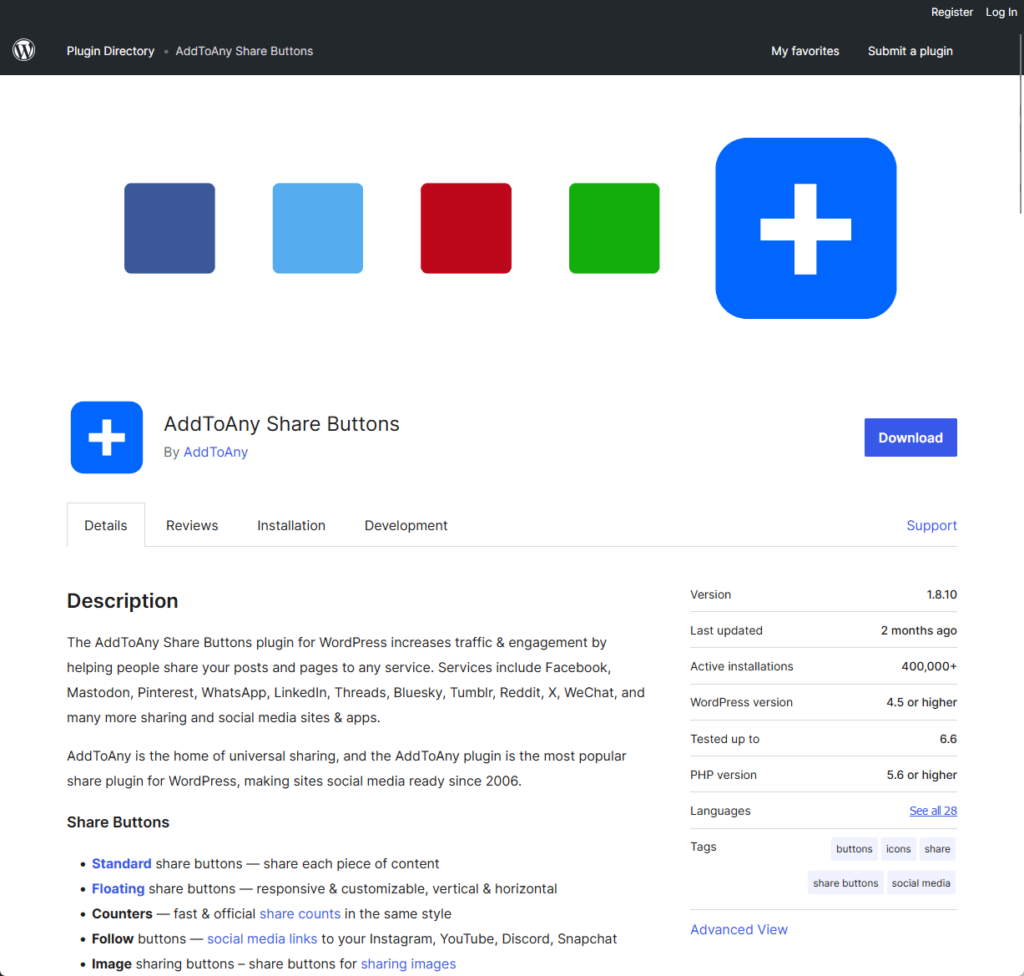
Task: Click the large blue plus banner icon
Action: (x=805, y=228)
